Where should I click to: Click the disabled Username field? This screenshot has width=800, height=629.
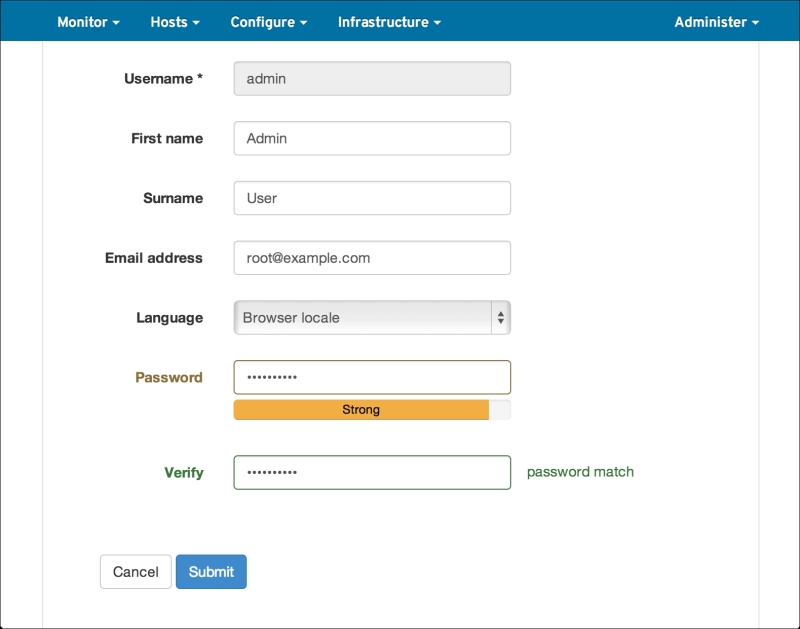click(372, 79)
